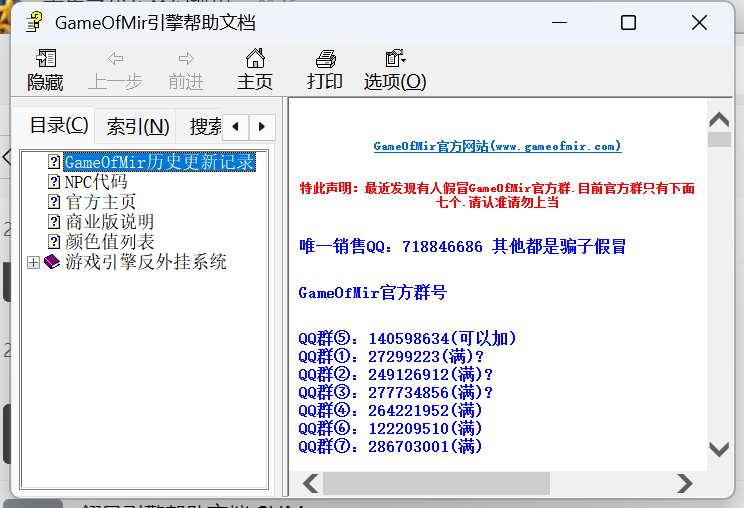Click the Back (上一步) toolbar arrow

pyautogui.click(x=115, y=59)
